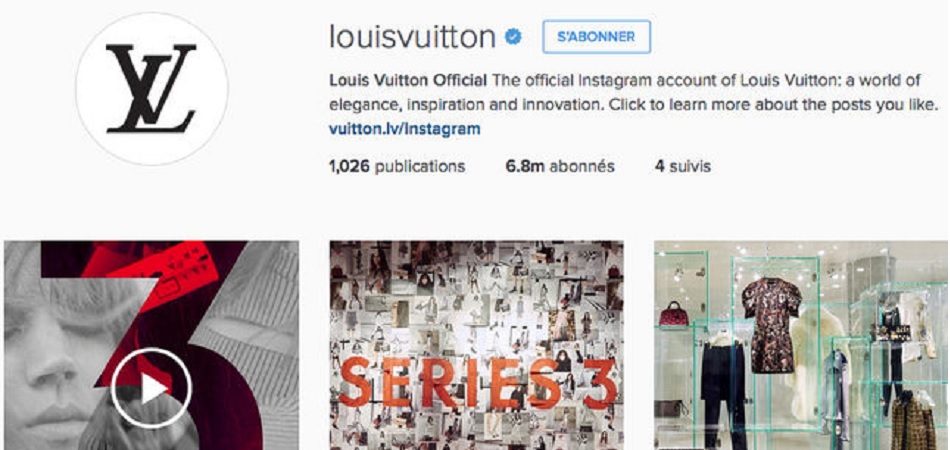
Task: Click the red handbag in the store photo
Action: [673, 315]
